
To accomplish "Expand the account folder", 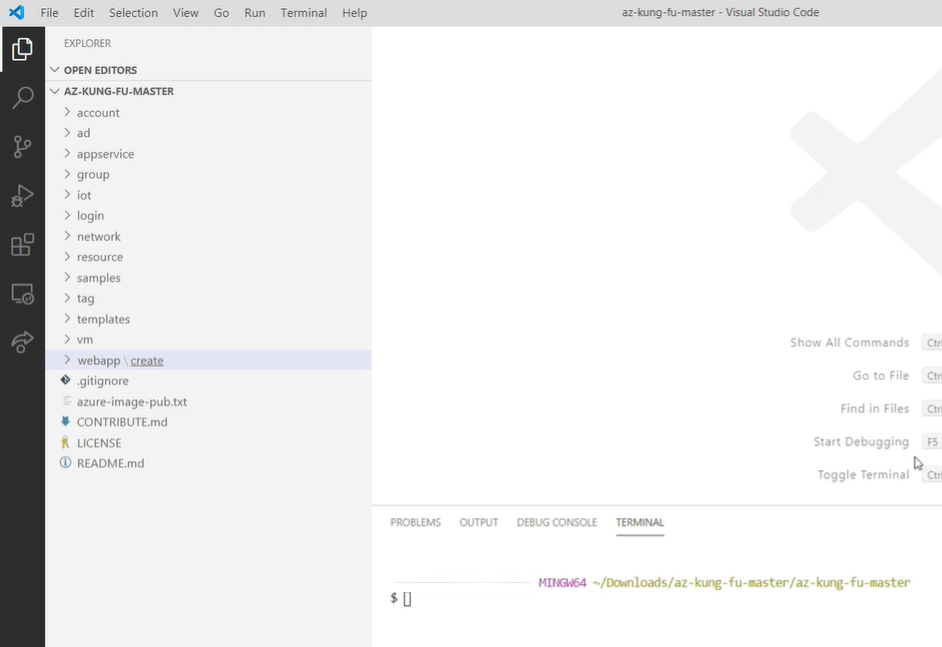I will coord(98,113).
